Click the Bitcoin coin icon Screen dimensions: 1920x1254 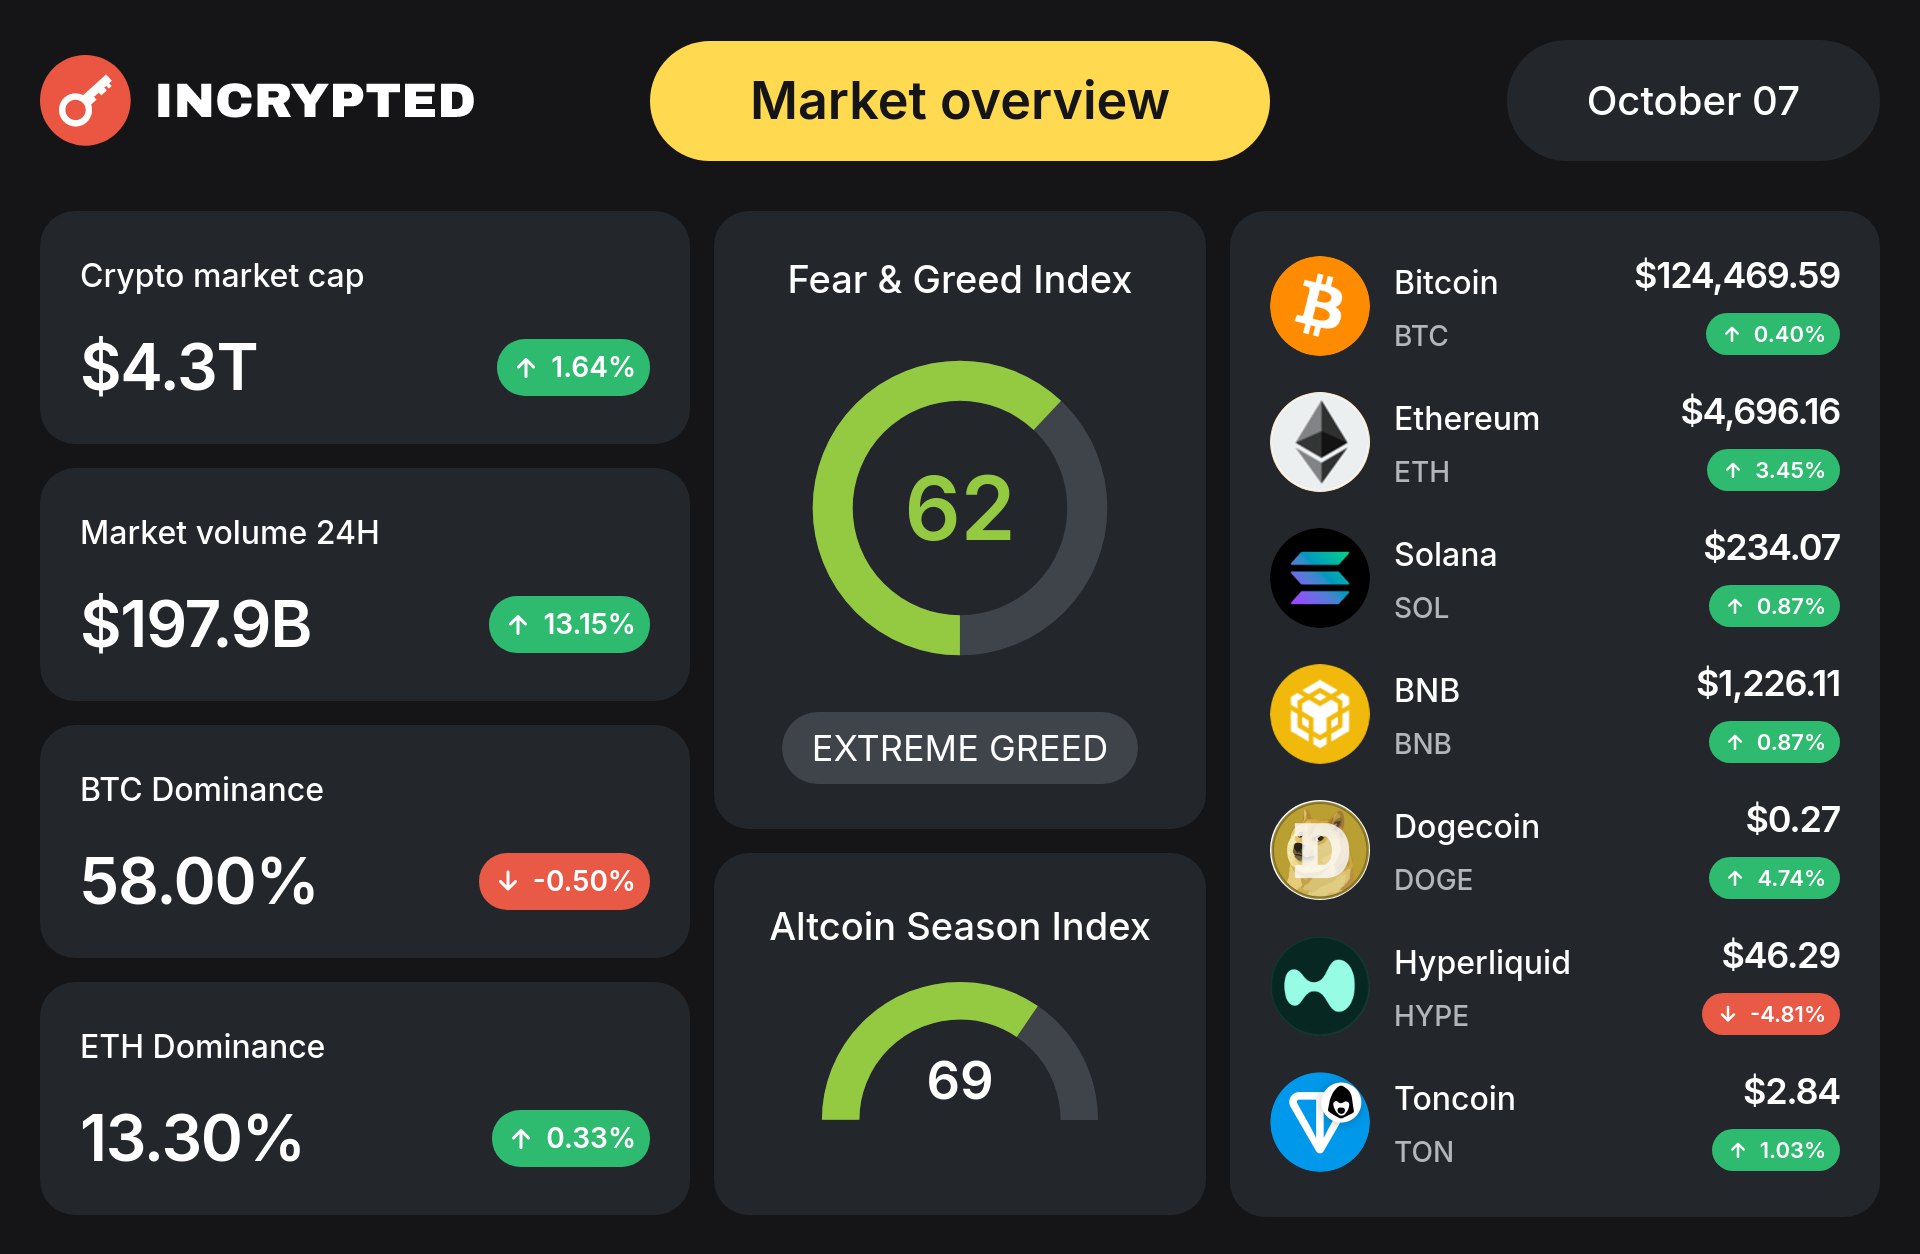tap(1319, 306)
